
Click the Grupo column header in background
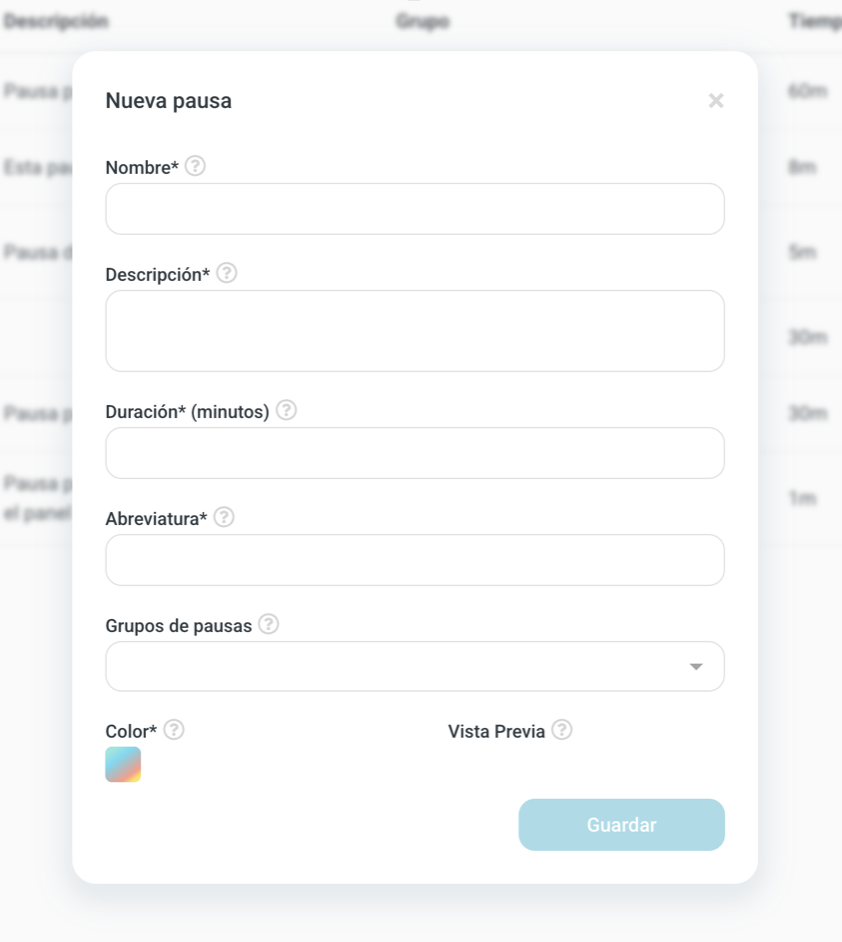tap(422, 21)
